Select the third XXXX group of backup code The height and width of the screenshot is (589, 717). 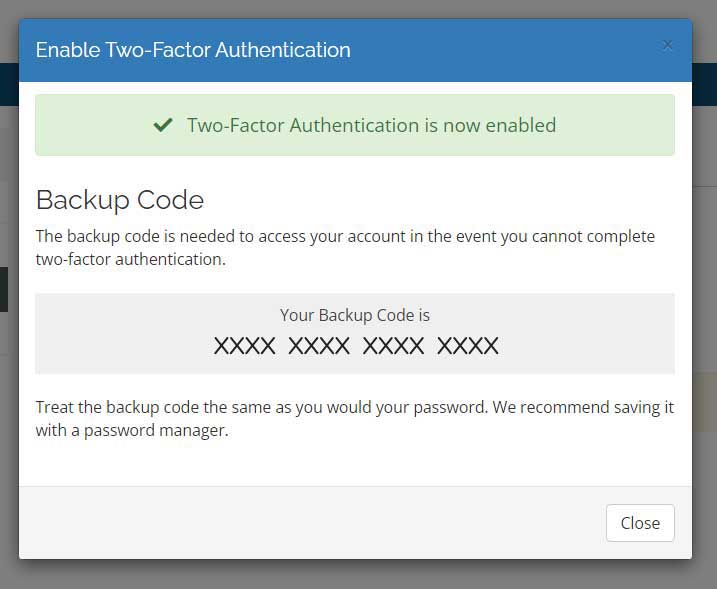pos(393,346)
